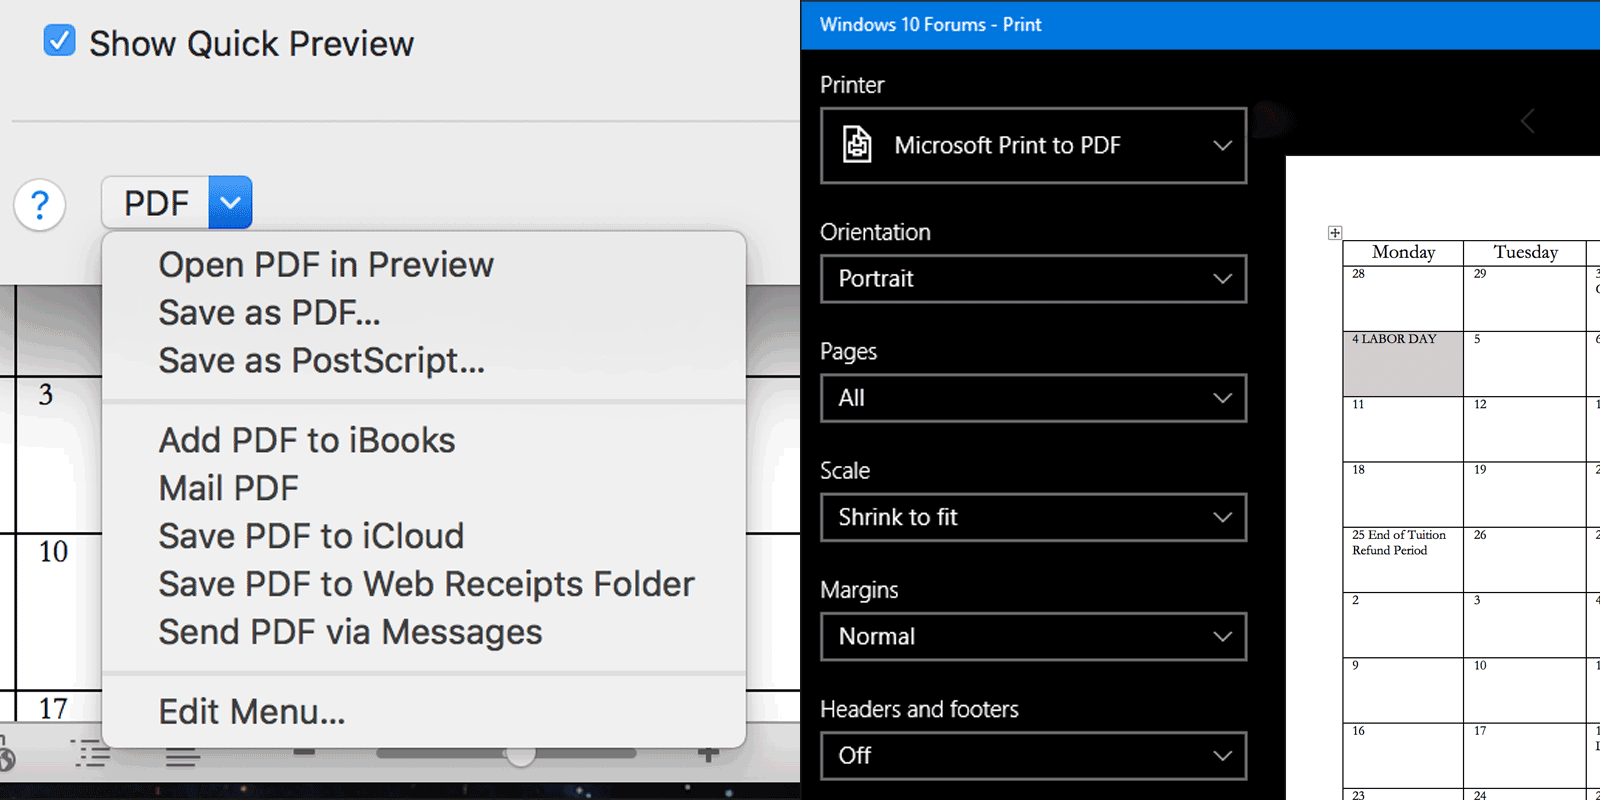Choose Send PDF via Messages
Screen dimensions: 1600x800
350,633
